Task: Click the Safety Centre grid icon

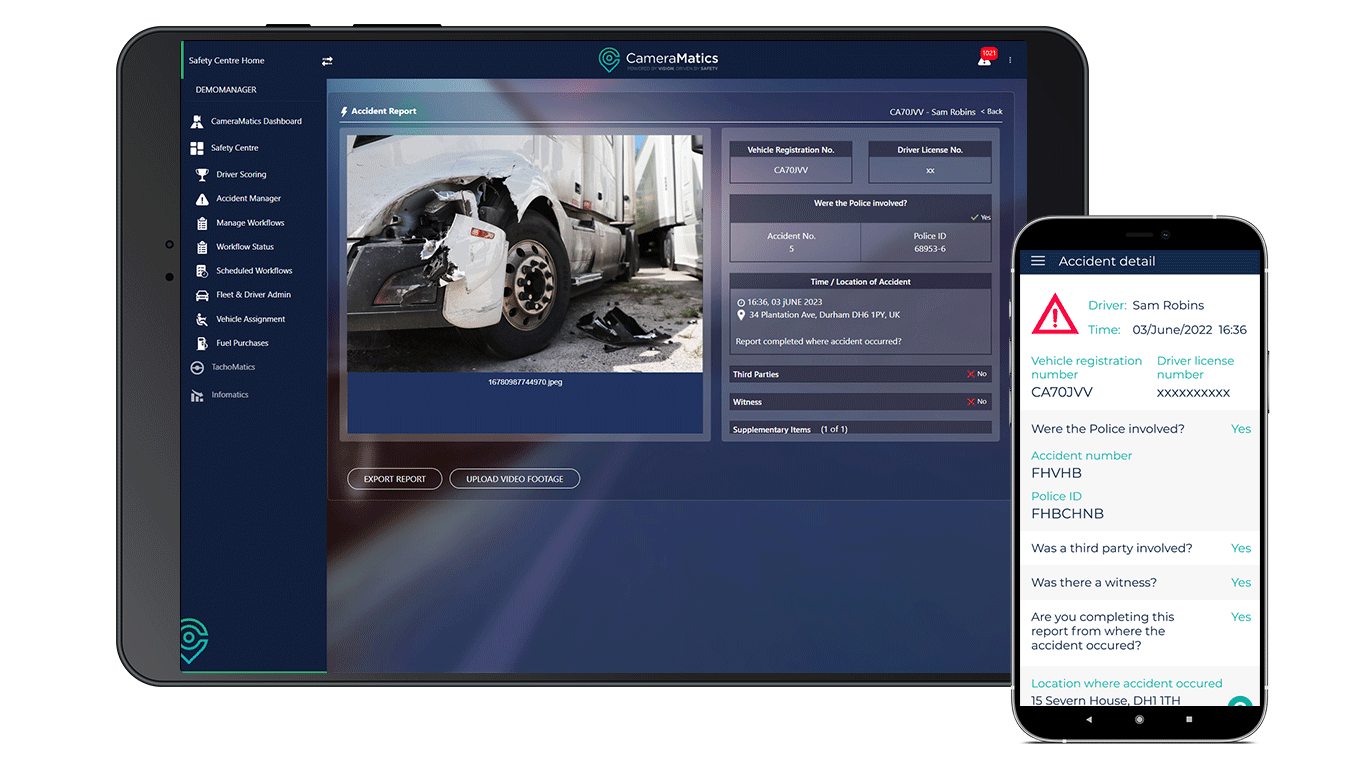Action: point(197,148)
